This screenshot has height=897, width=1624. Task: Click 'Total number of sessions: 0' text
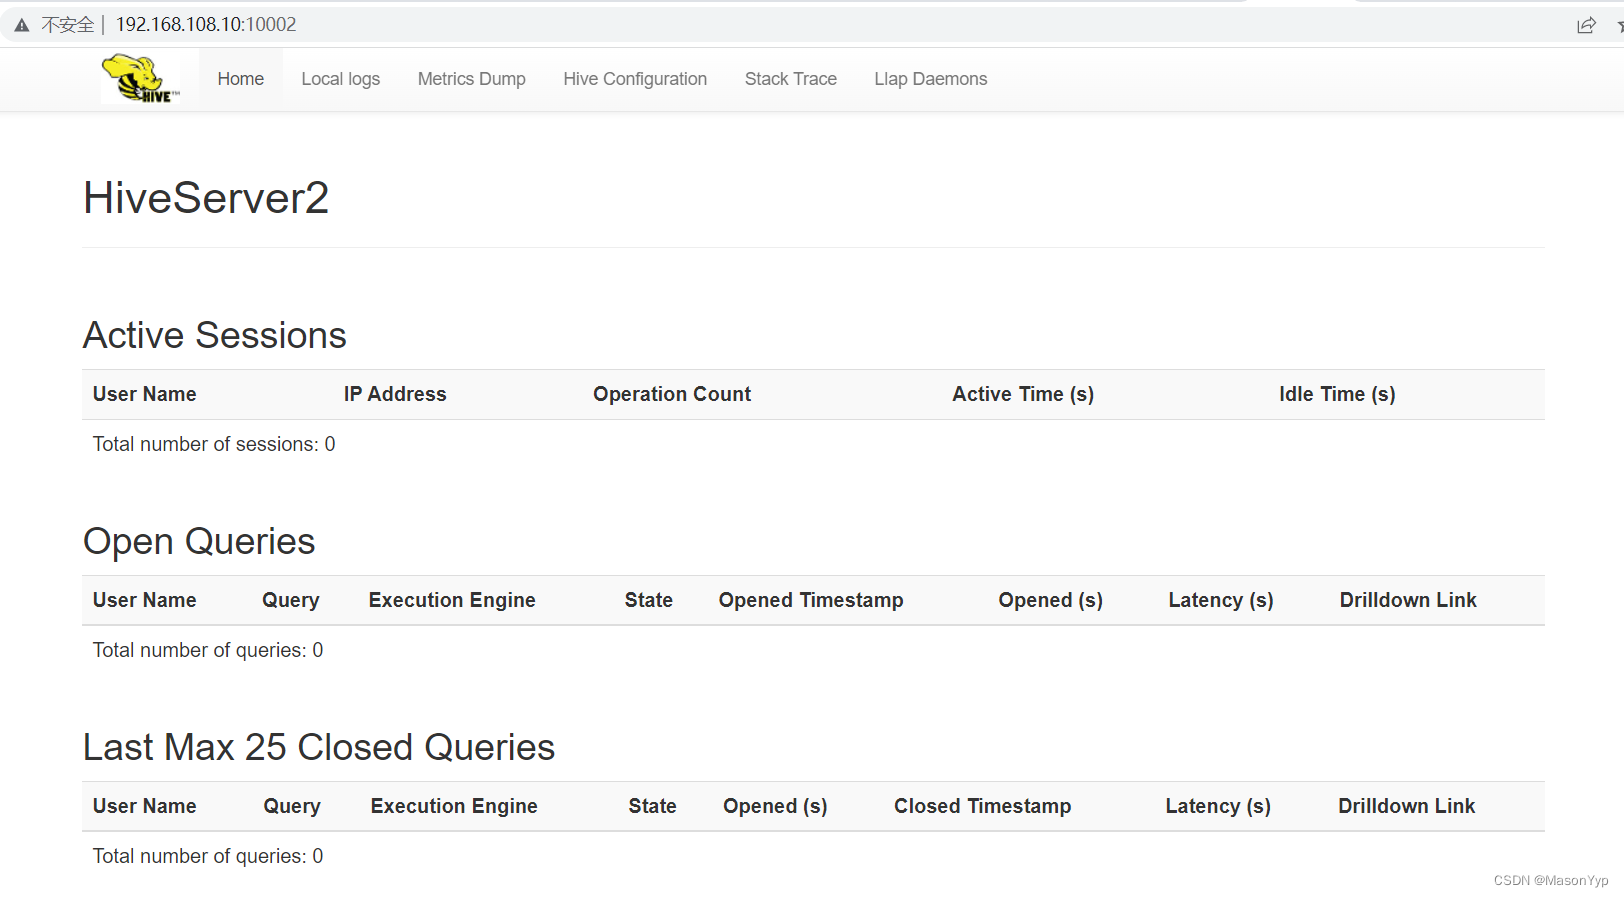pos(214,444)
